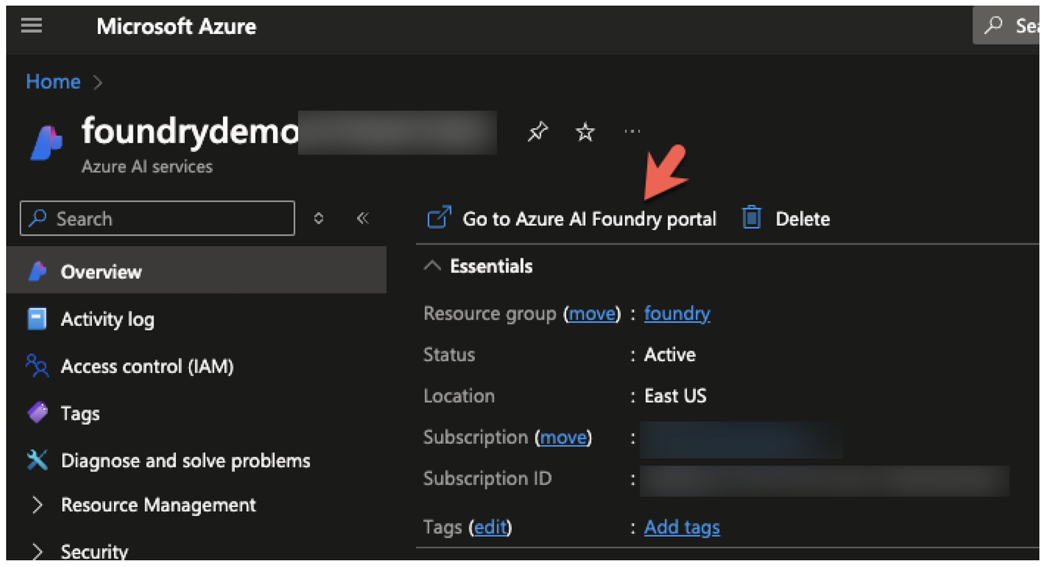Viewport: 1050px width, 567px height.
Task: Open the foundry resource group link
Action: pos(677,313)
